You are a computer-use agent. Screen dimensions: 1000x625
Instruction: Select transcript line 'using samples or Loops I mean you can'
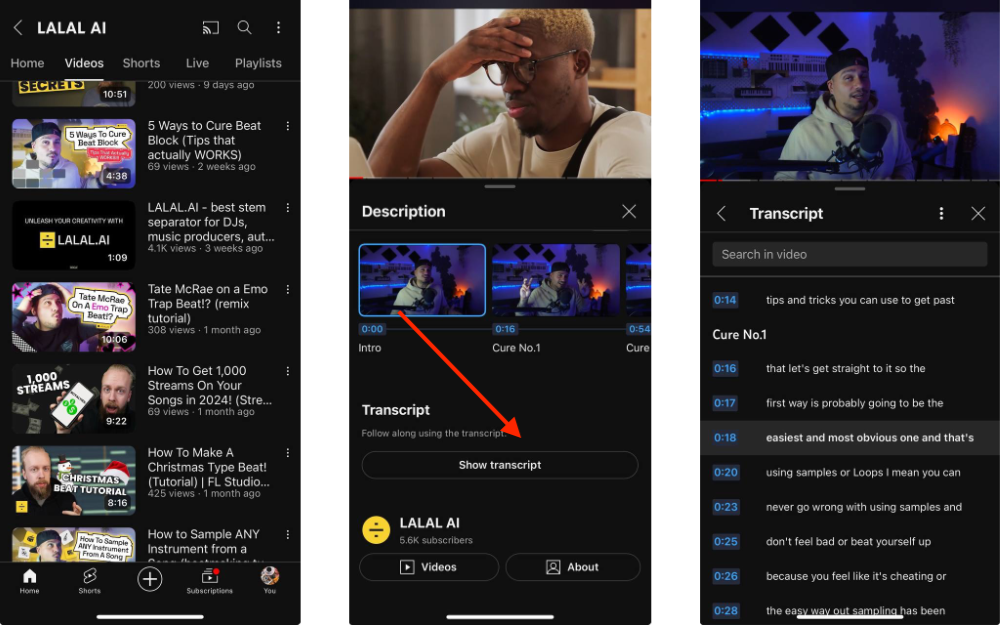(863, 473)
